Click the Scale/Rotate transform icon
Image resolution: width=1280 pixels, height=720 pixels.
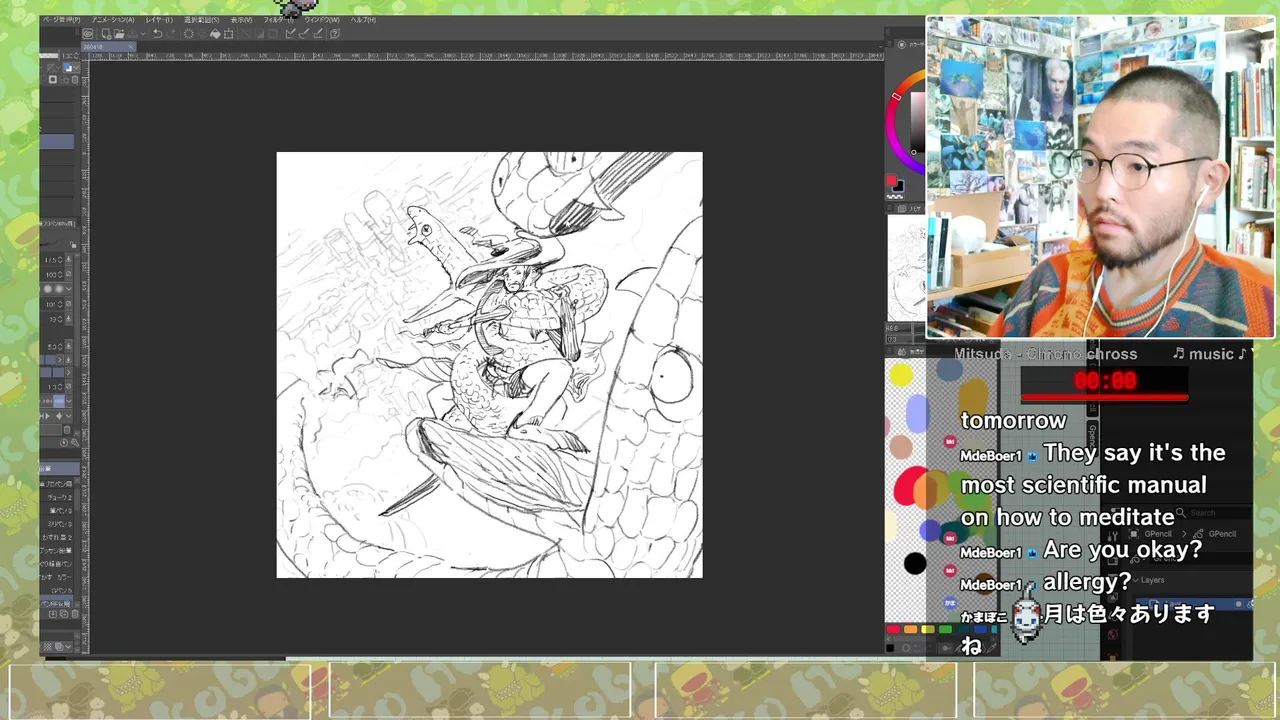point(228,34)
